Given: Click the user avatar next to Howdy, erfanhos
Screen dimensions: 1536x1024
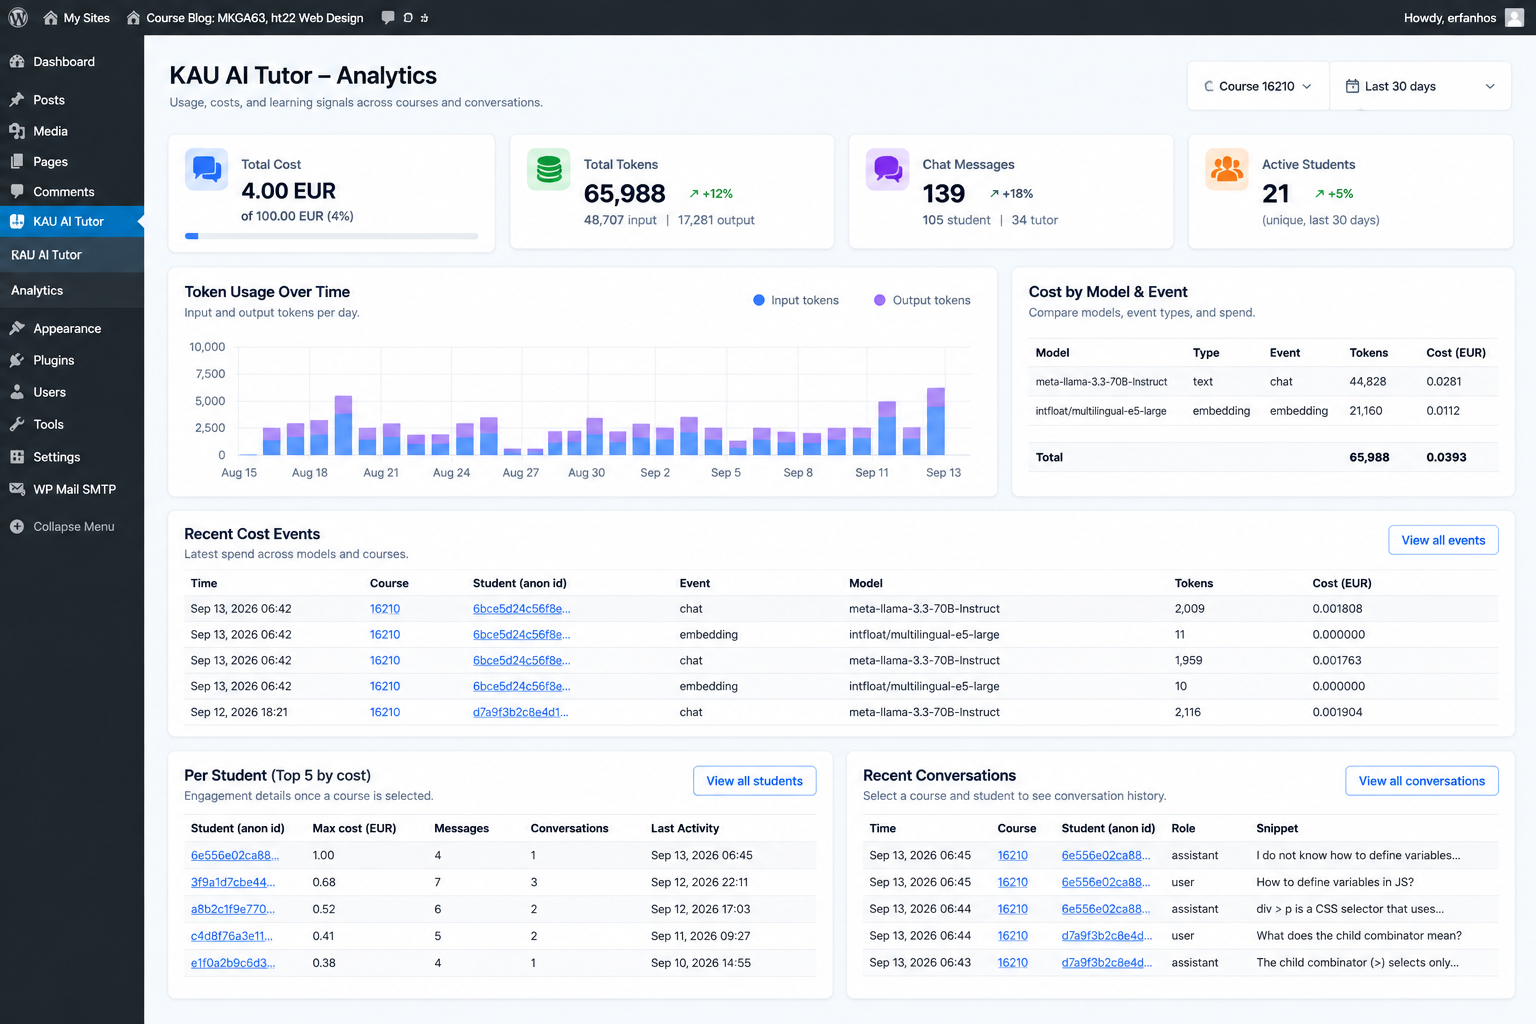Looking at the screenshot, I should 1514,17.
